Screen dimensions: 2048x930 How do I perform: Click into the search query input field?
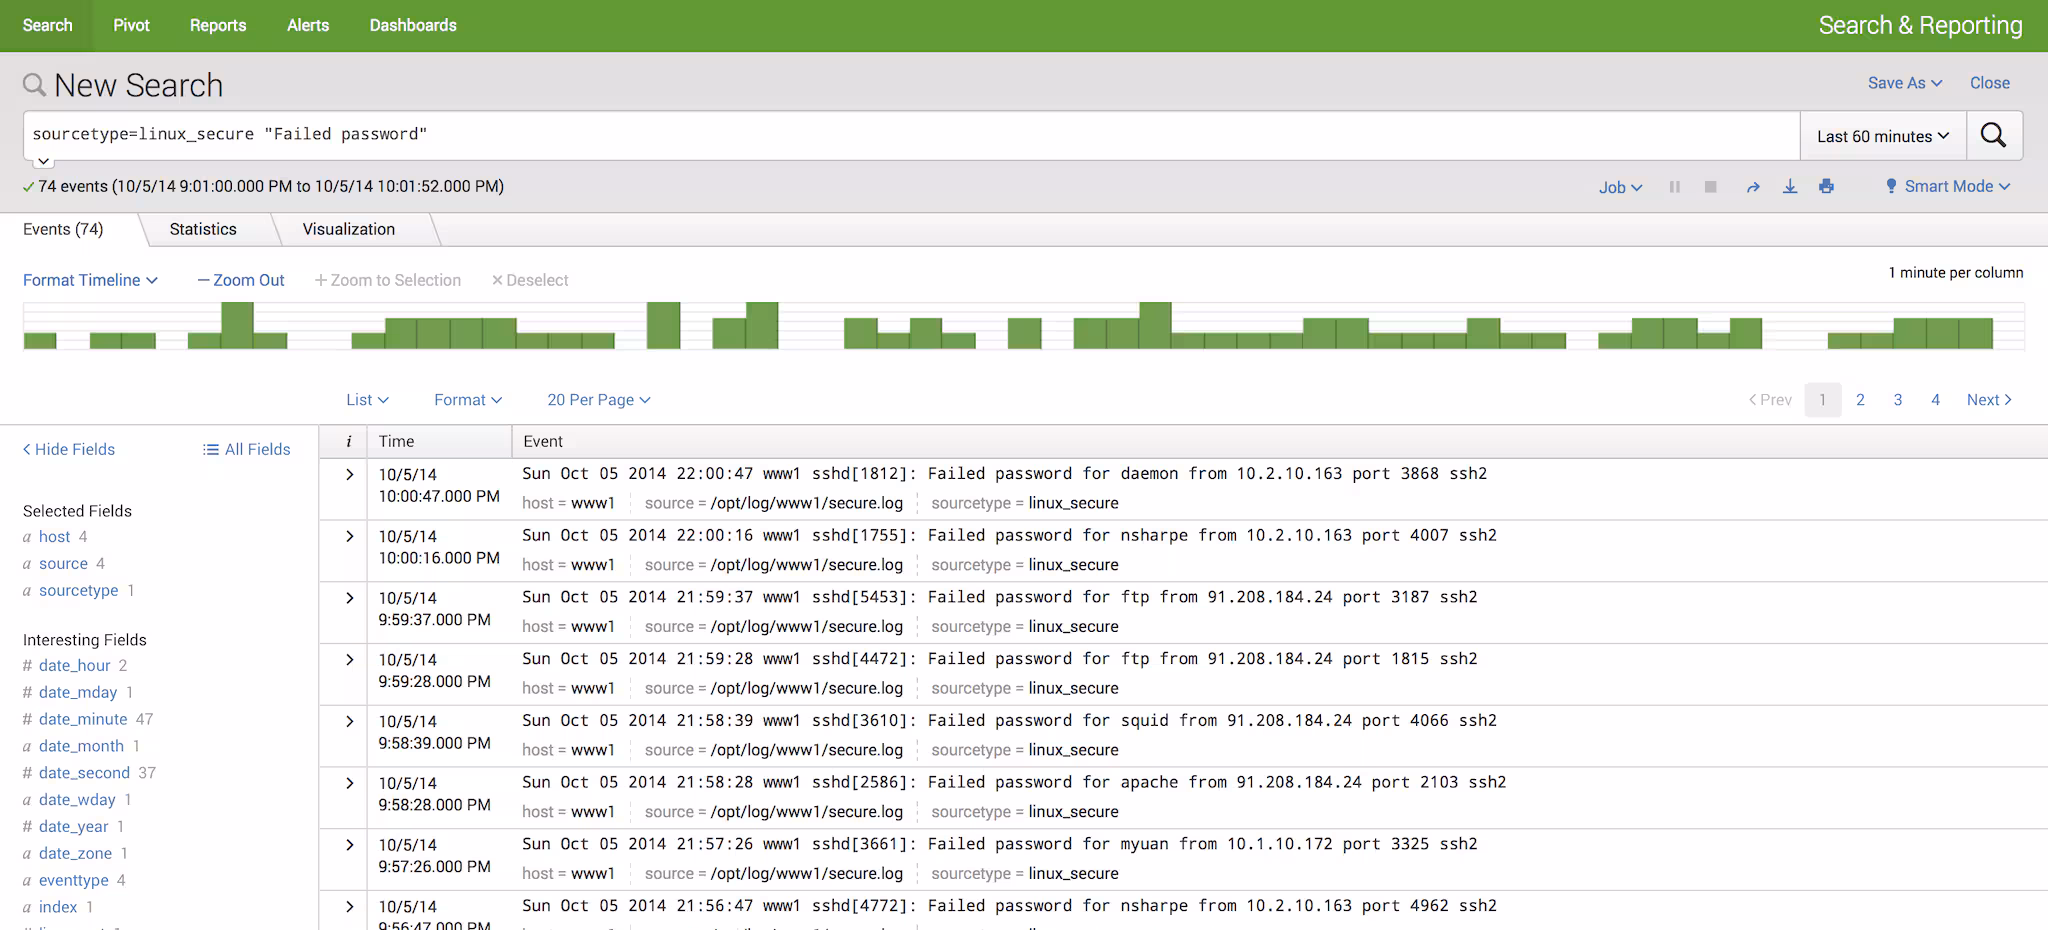pos(900,135)
